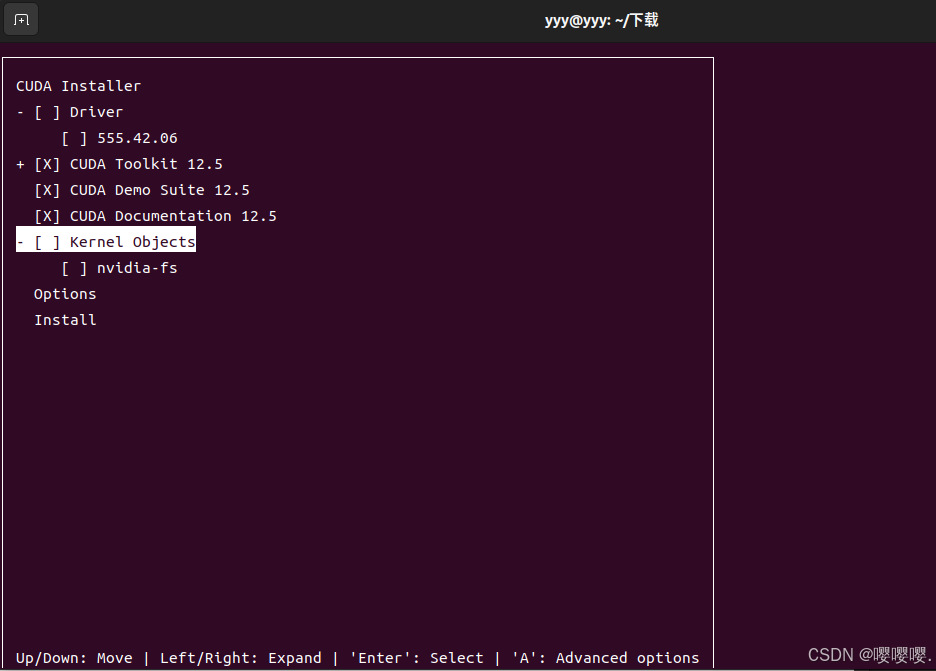Check the nvidia-fs option
Viewport: 936px width, 671px height.
[72, 267]
